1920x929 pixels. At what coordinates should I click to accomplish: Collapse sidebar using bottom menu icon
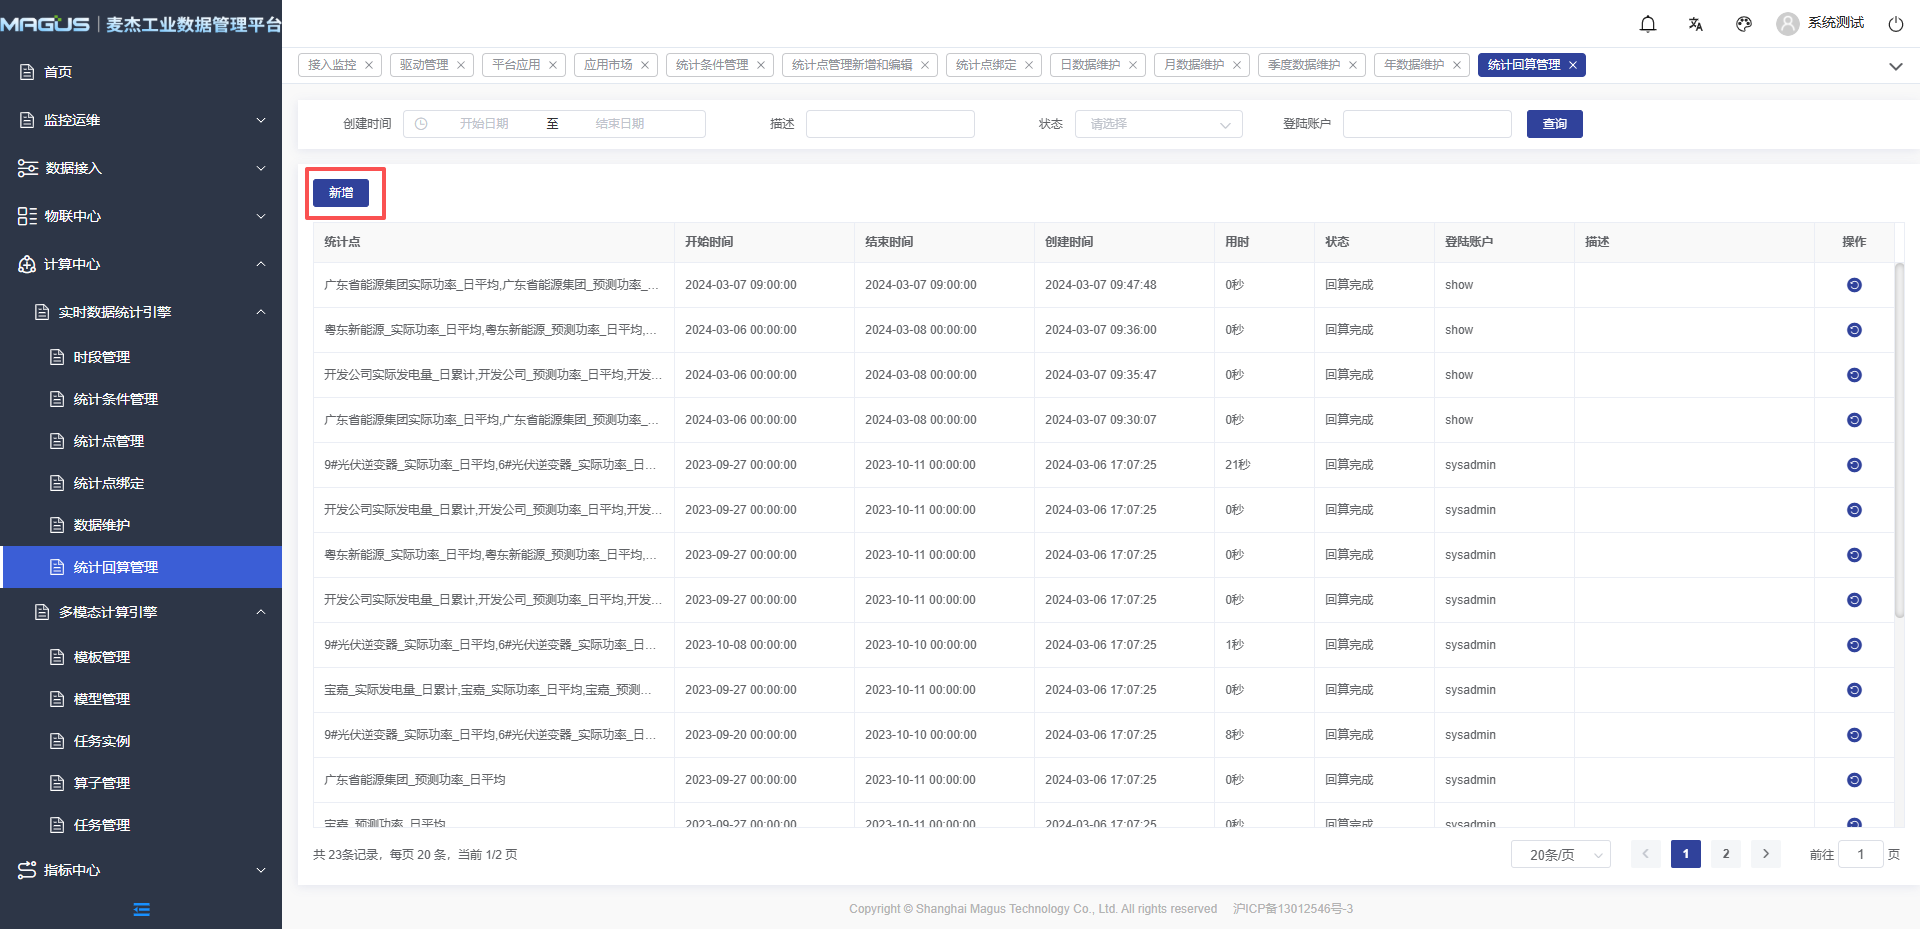click(x=141, y=909)
